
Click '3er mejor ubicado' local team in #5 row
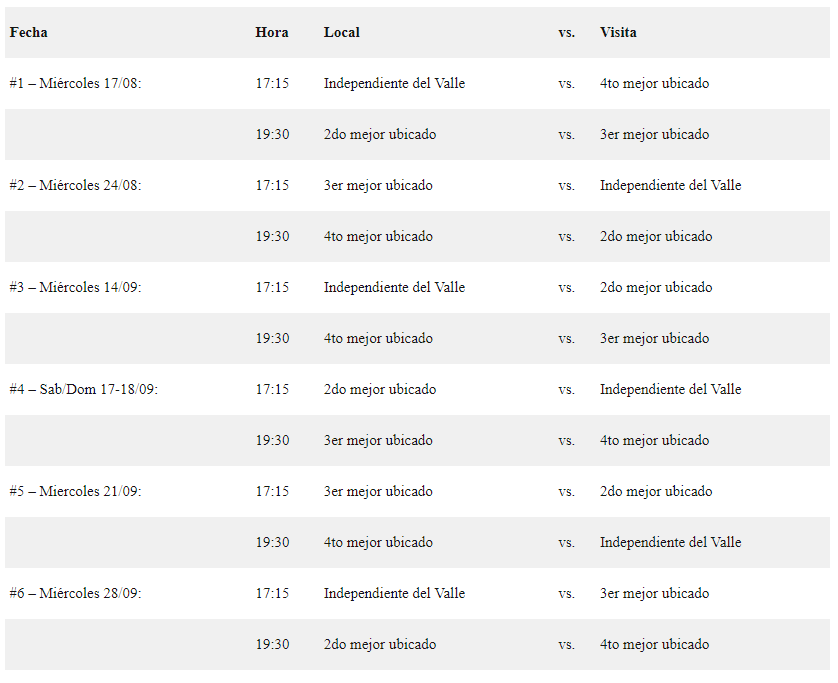(378, 491)
